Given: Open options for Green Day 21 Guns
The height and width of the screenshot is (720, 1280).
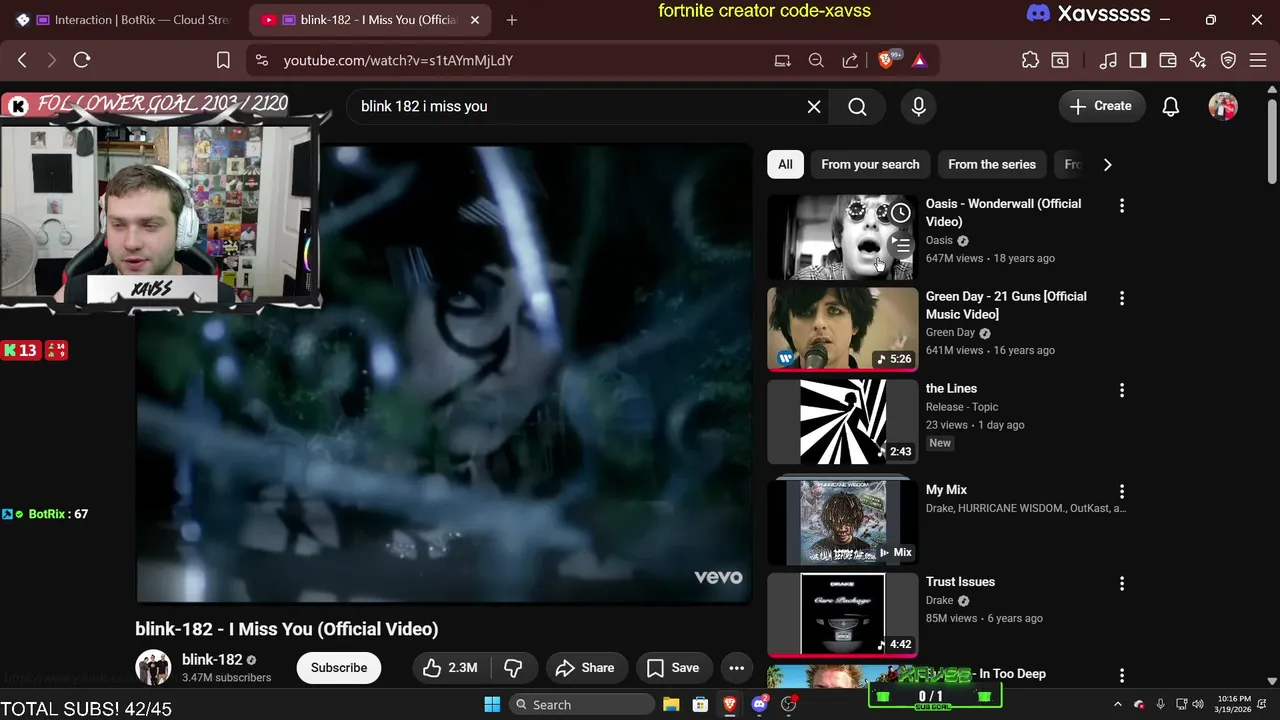Looking at the screenshot, I should click(1122, 298).
